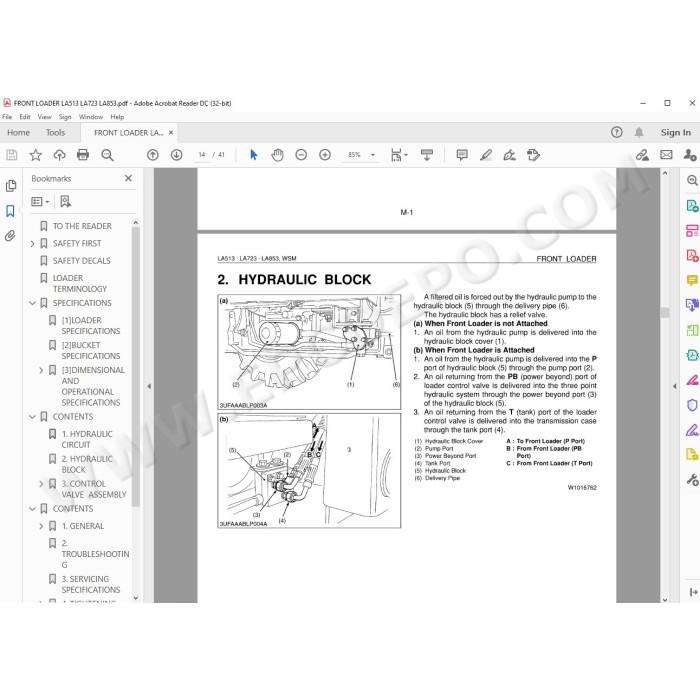This screenshot has width=700, height=700.
Task: Share a link to file
Action: 642,155
